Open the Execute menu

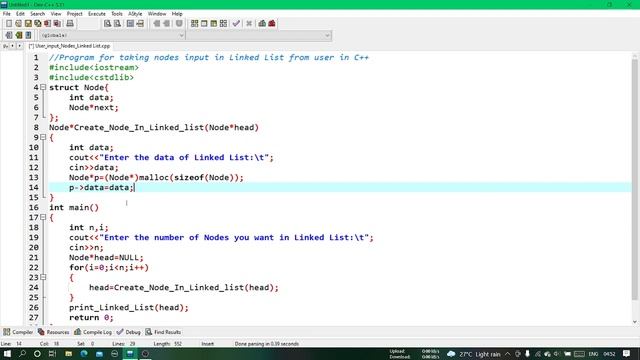[97, 14]
